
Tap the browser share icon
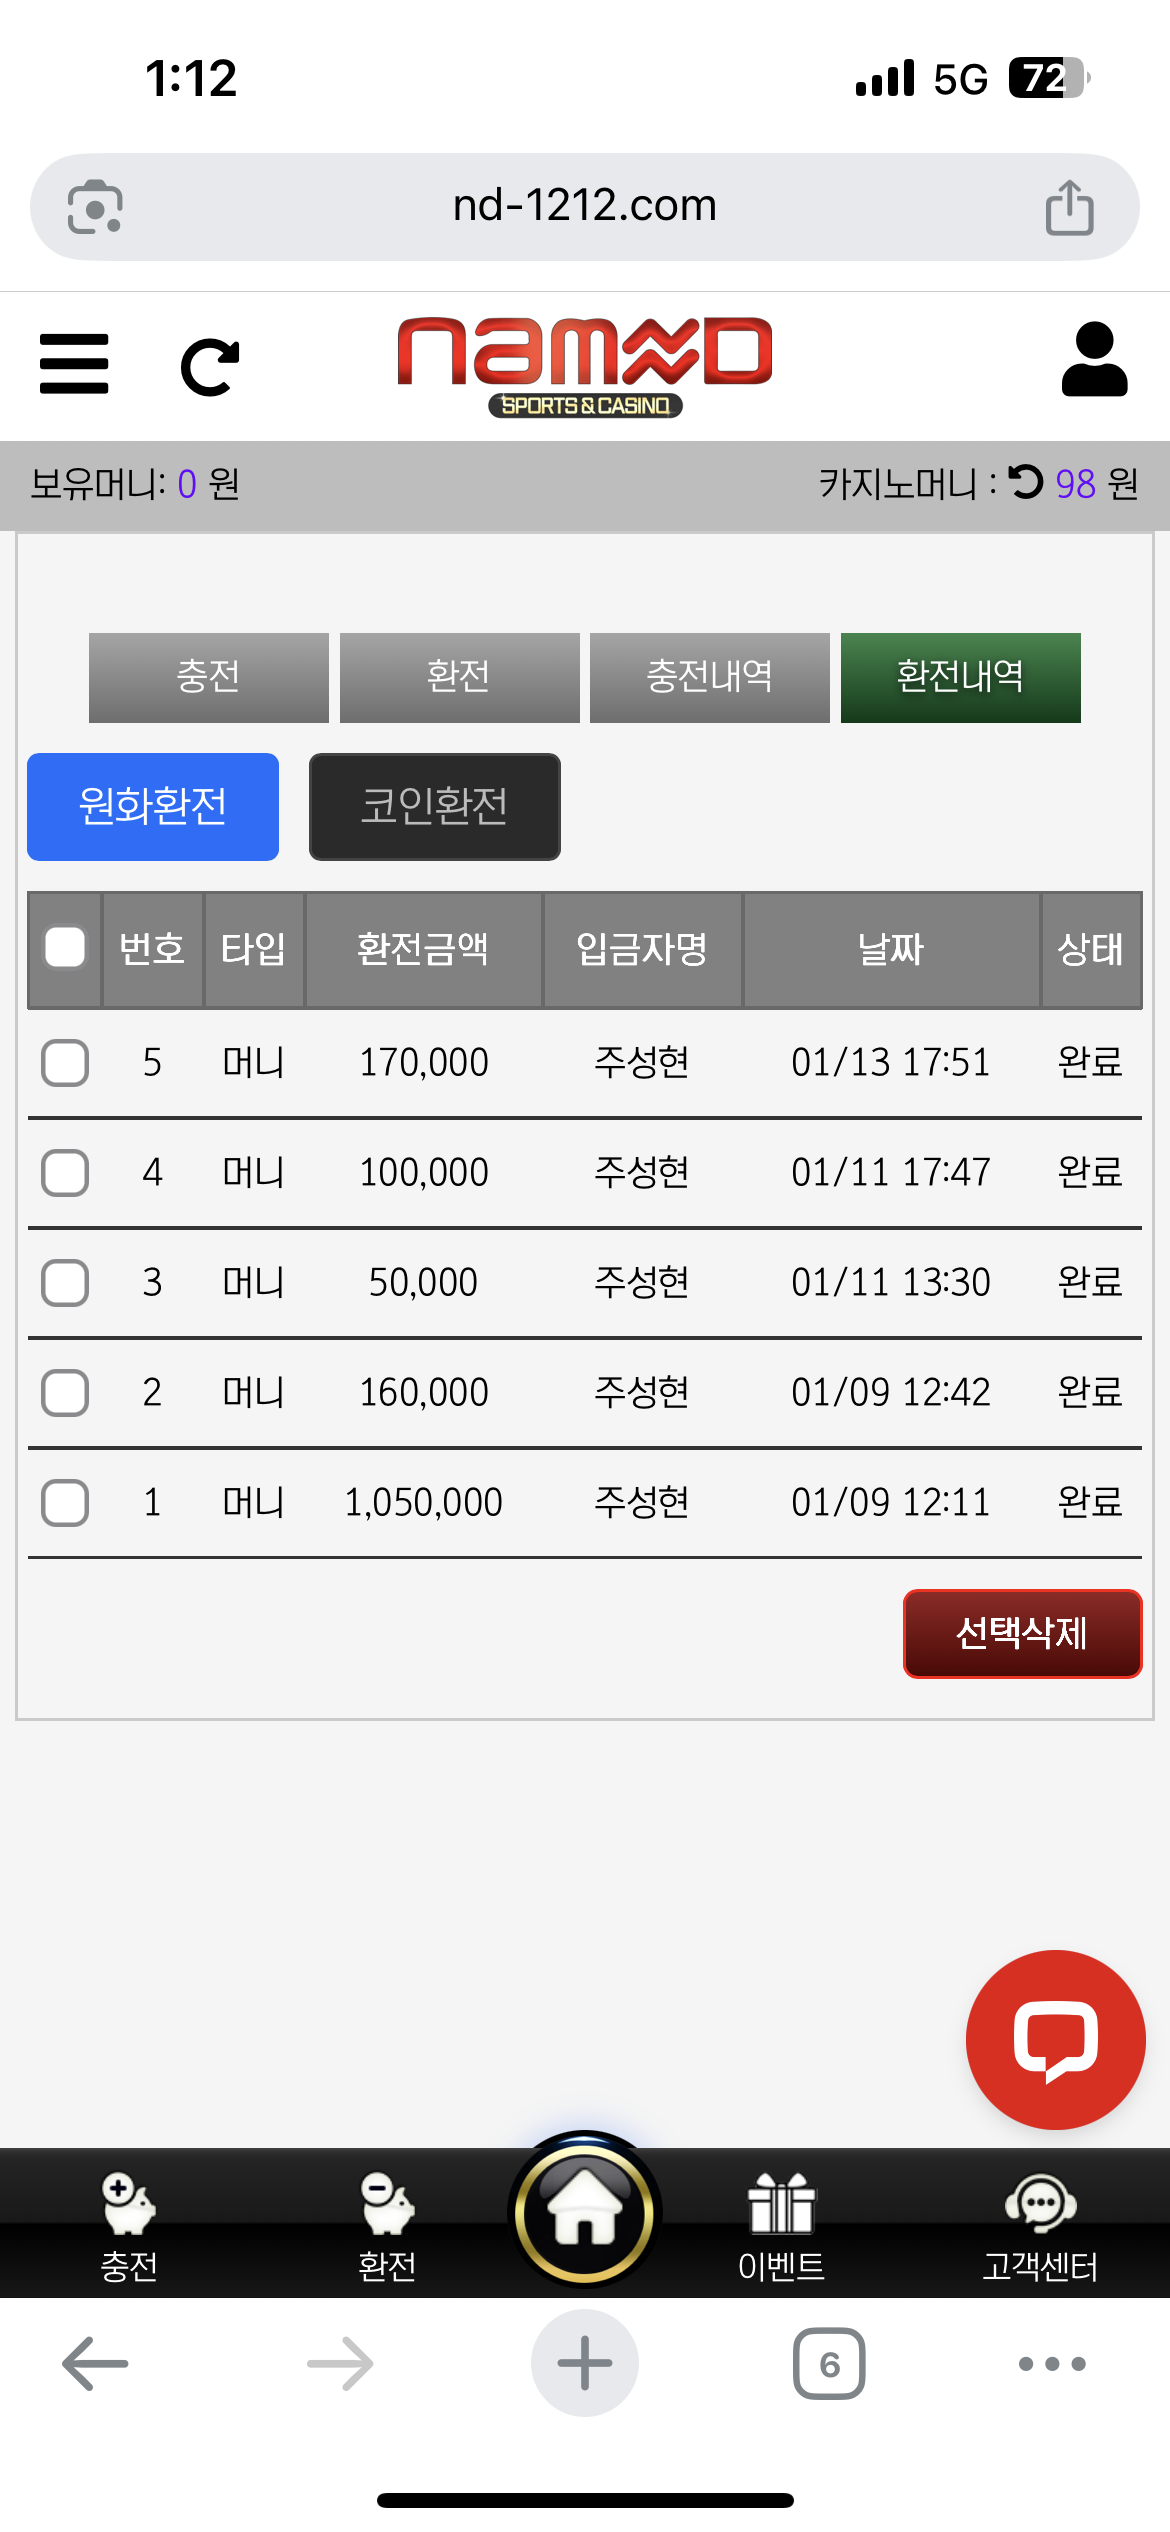pos(1069,207)
